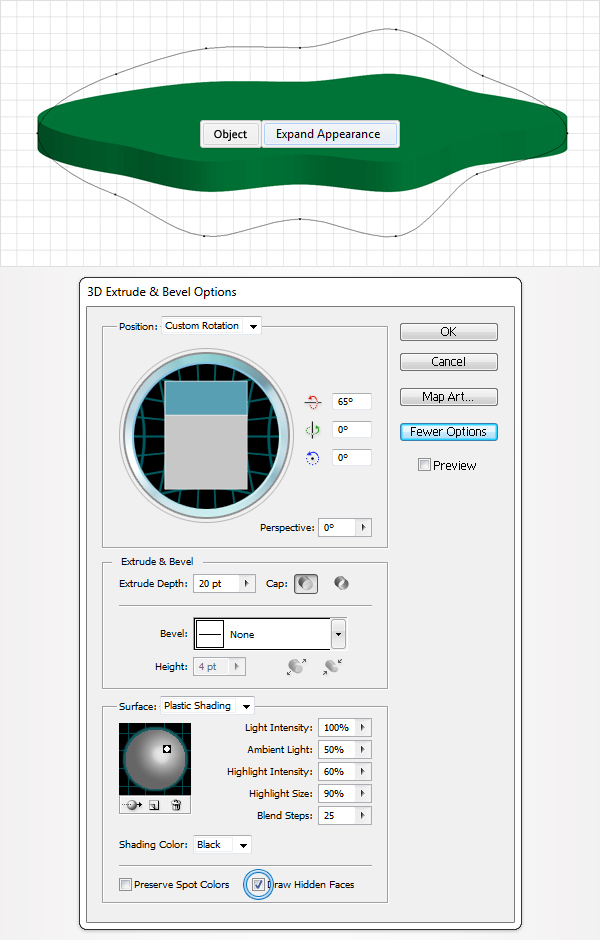Enable the Preview checkbox
This screenshot has height=940, width=600.
424,465
